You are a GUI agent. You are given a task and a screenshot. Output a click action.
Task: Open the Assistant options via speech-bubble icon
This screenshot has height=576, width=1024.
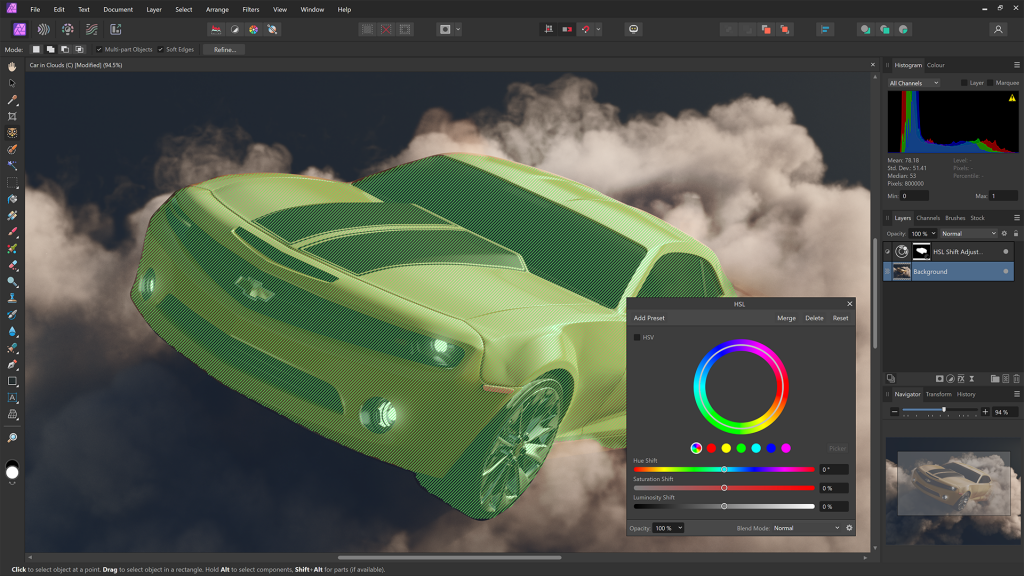(x=634, y=29)
